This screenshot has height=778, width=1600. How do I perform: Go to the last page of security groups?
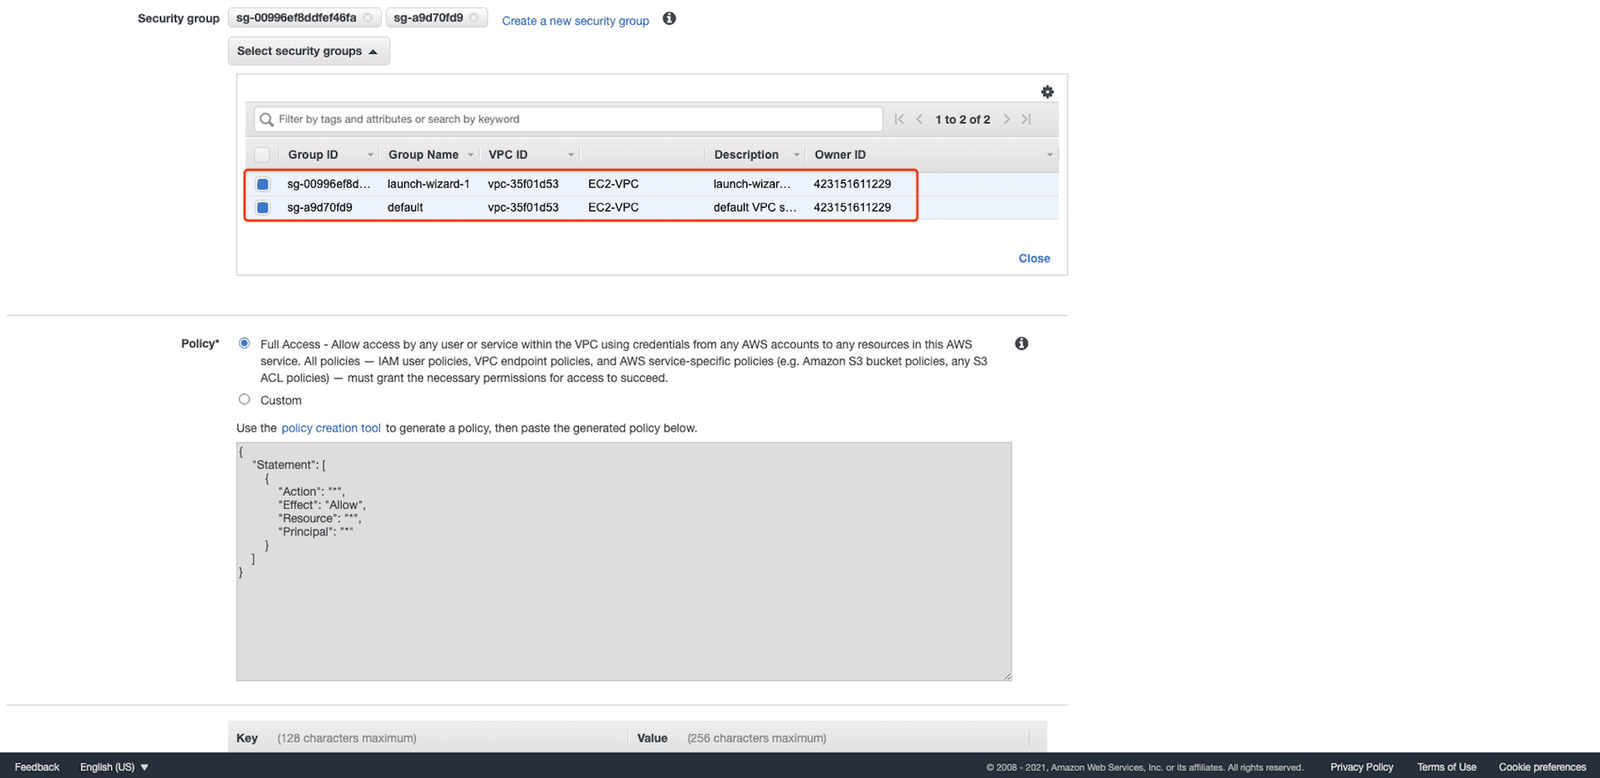tap(1026, 119)
